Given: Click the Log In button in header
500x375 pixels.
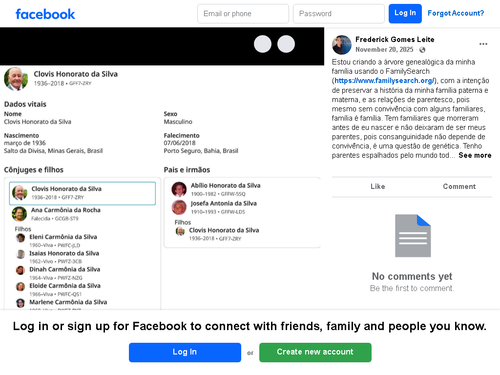Looking at the screenshot, I should point(405,13).
